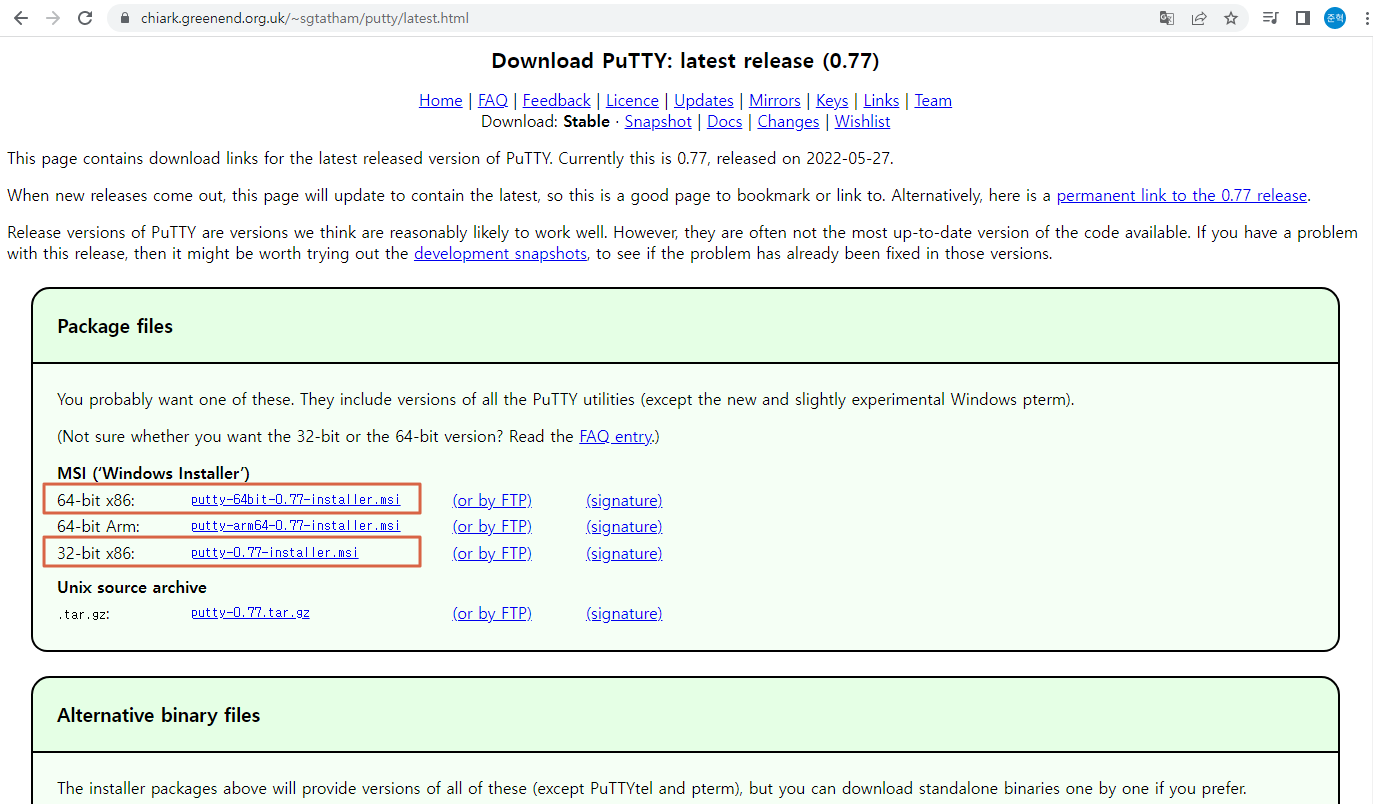Bookmark this page with star icon
The height and width of the screenshot is (804, 1373).
(x=1231, y=18)
